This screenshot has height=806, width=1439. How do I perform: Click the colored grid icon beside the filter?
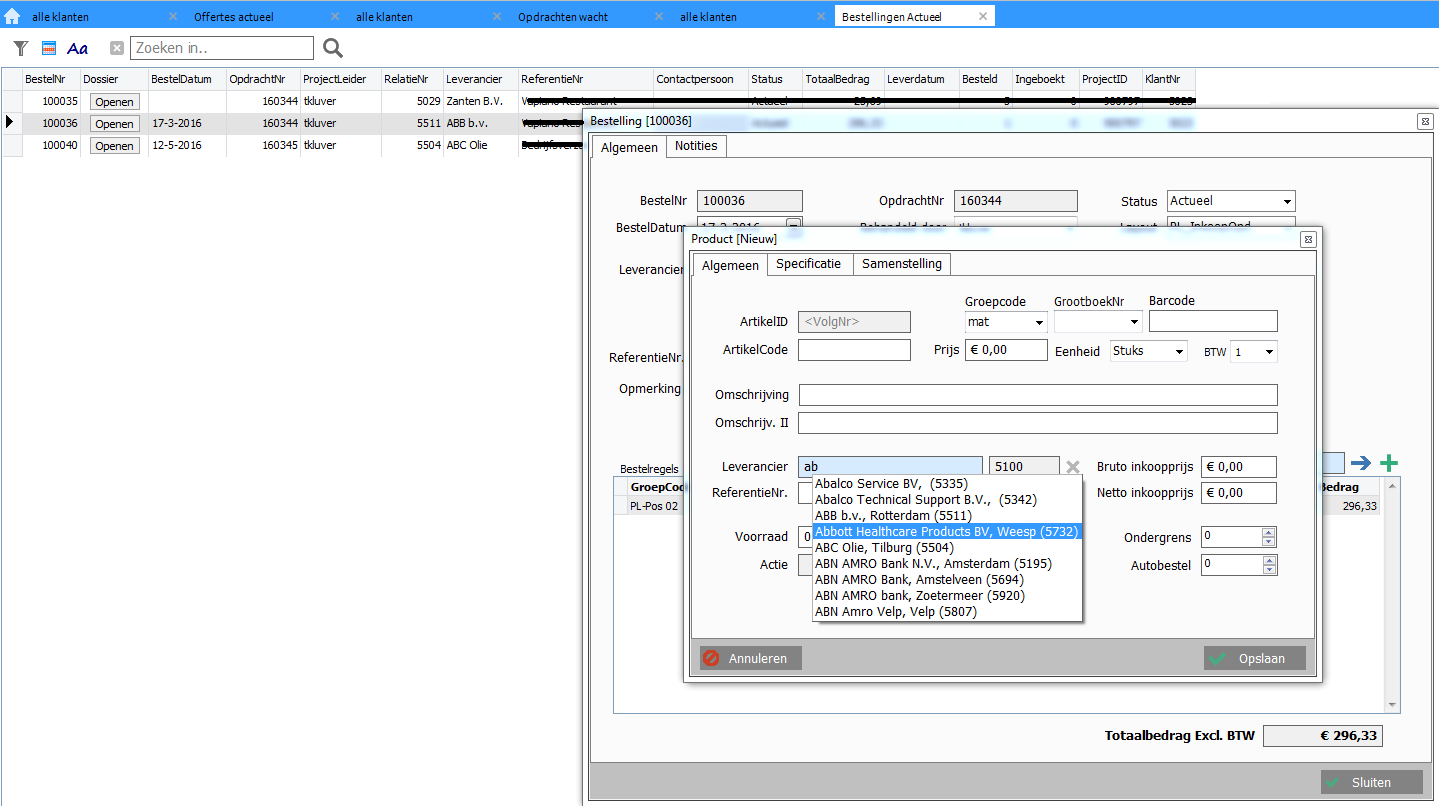tap(48, 48)
